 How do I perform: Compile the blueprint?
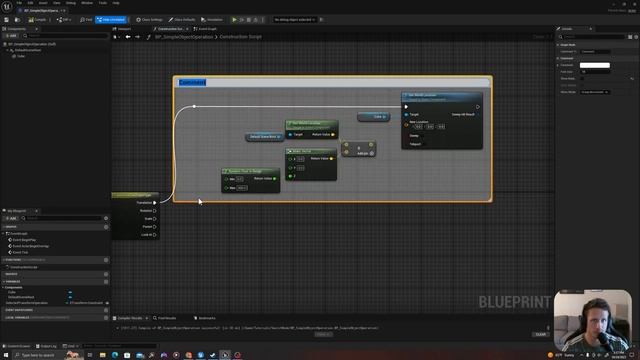tap(37, 20)
